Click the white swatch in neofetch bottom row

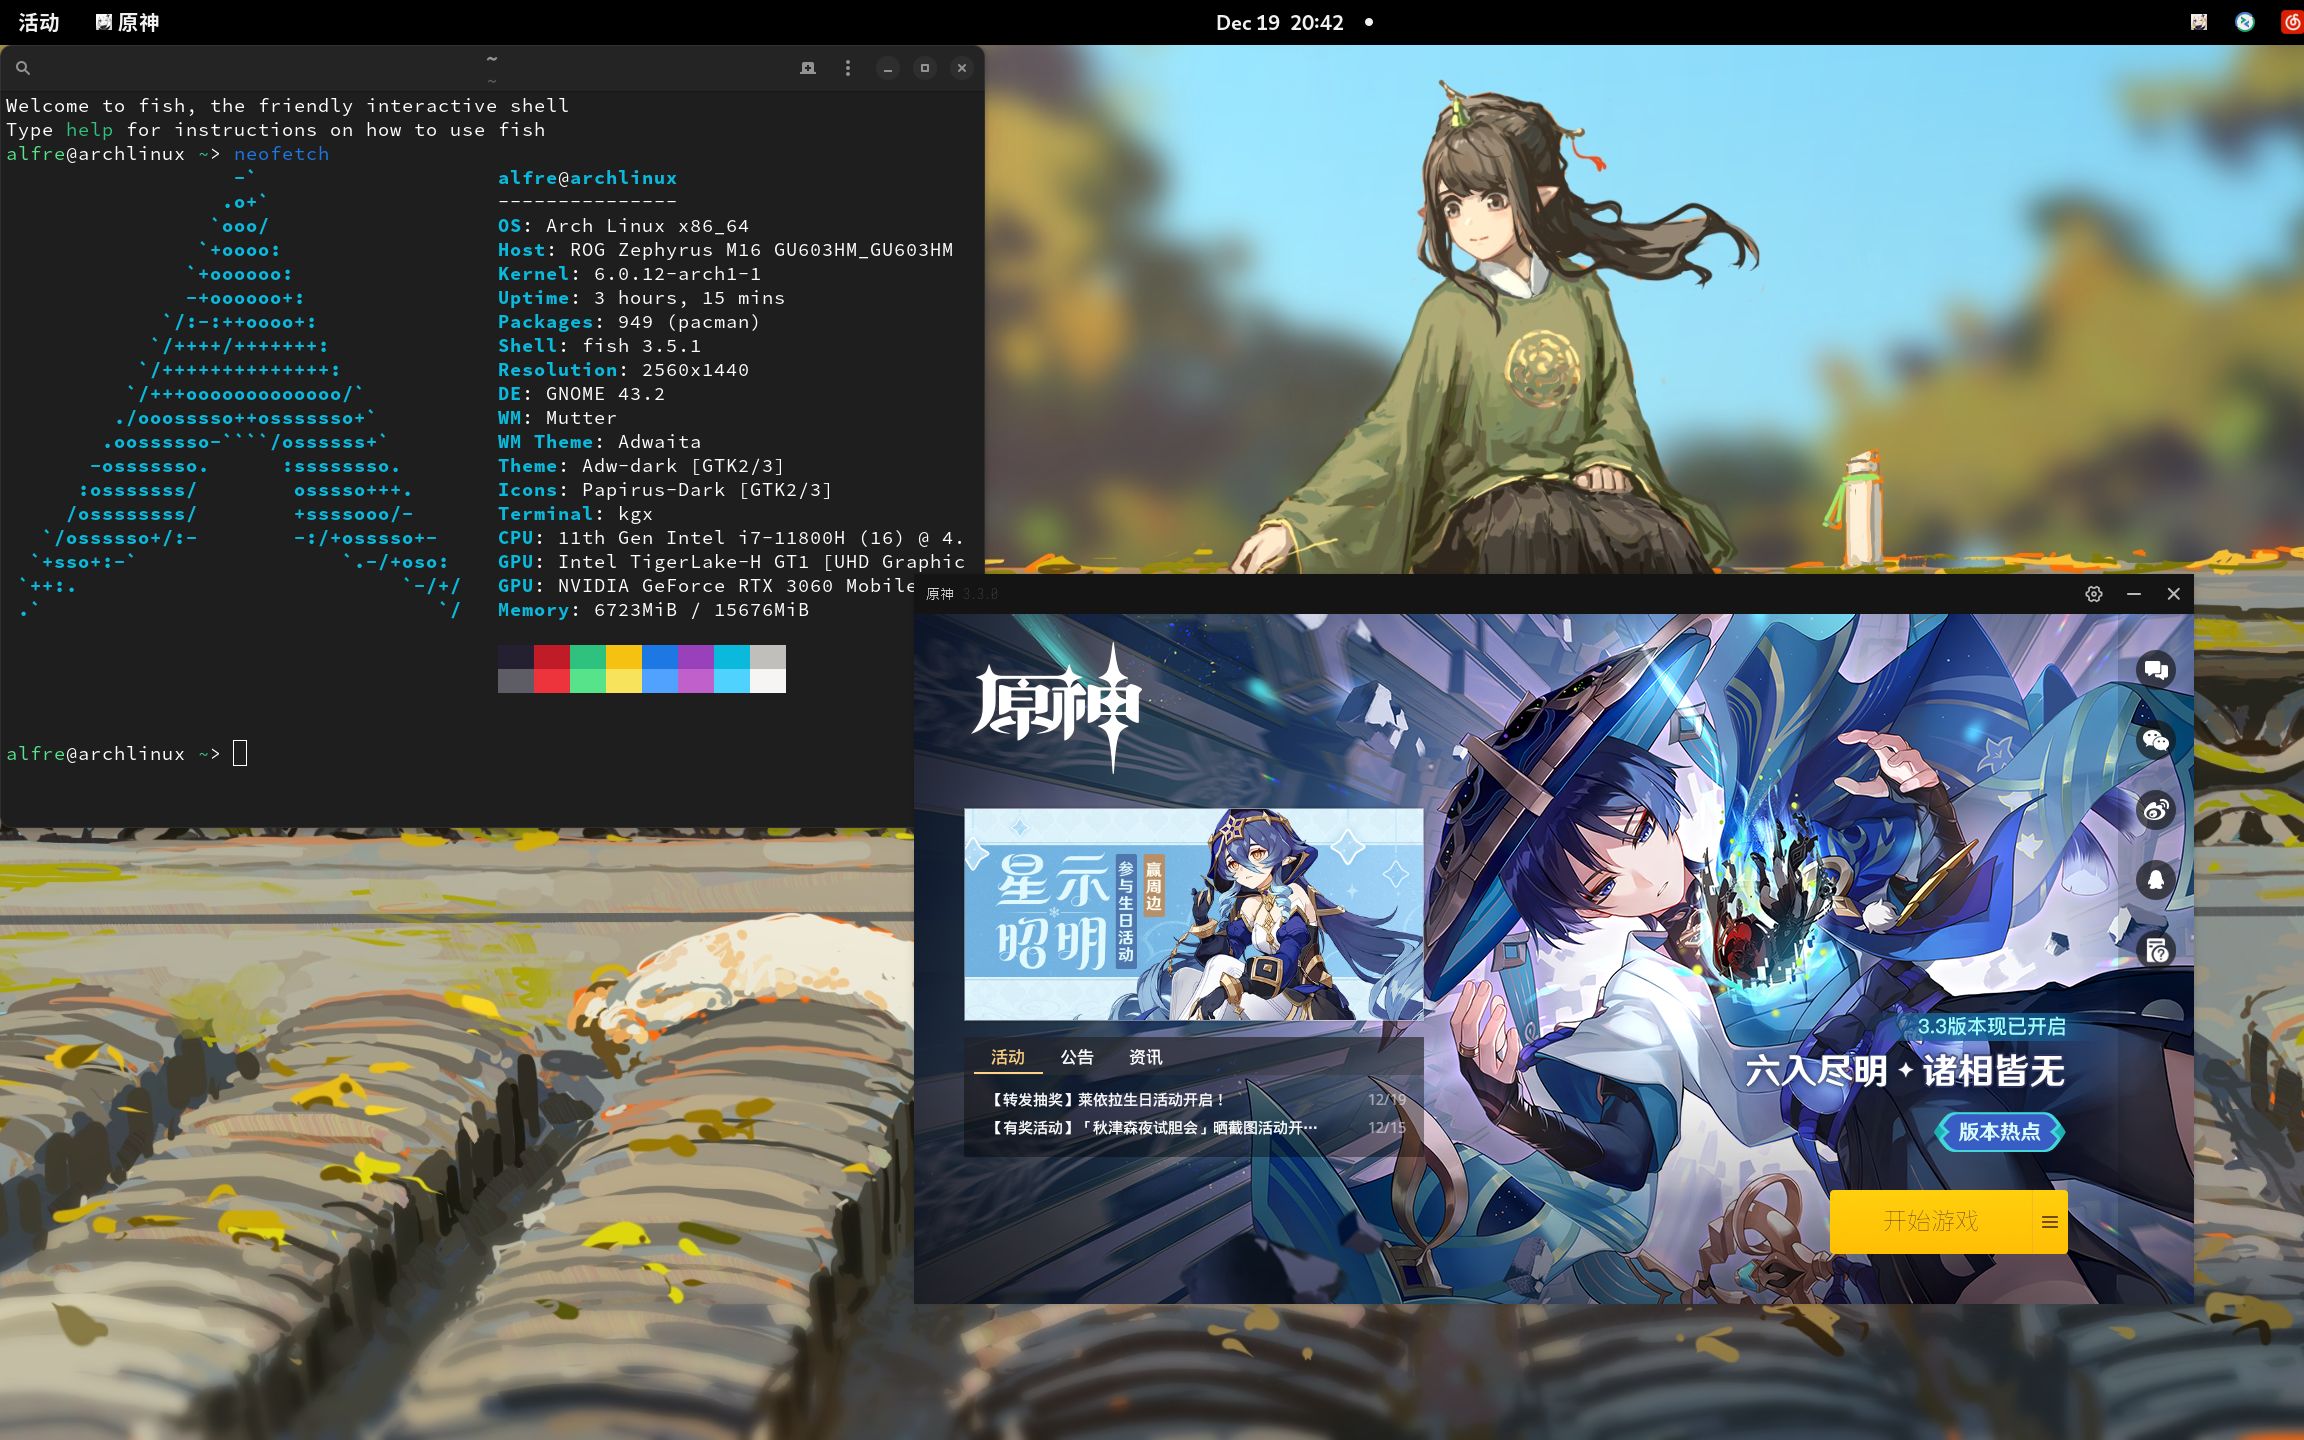click(768, 681)
